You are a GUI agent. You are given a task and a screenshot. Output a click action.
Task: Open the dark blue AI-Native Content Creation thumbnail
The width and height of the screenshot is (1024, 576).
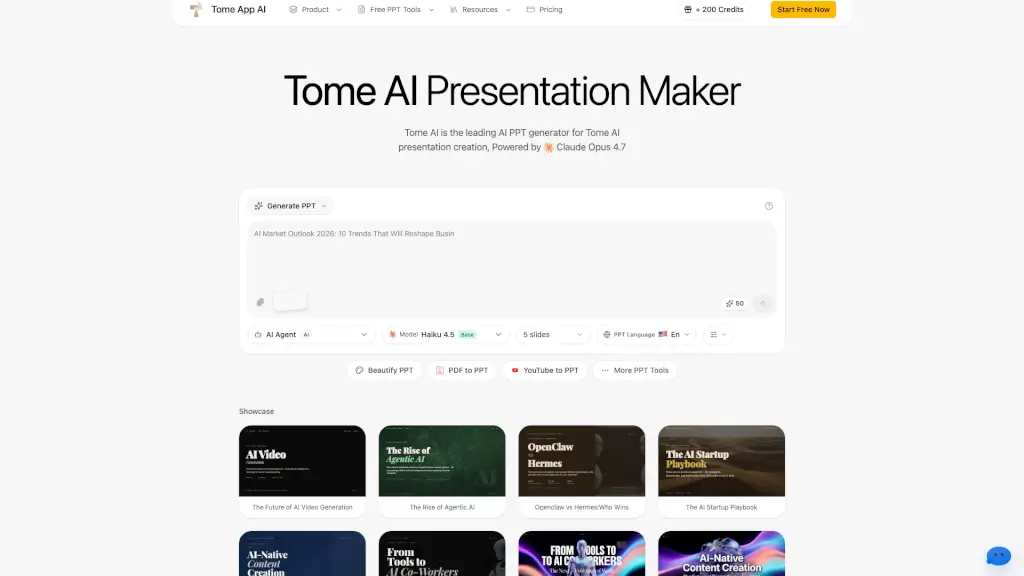[x=302, y=553]
